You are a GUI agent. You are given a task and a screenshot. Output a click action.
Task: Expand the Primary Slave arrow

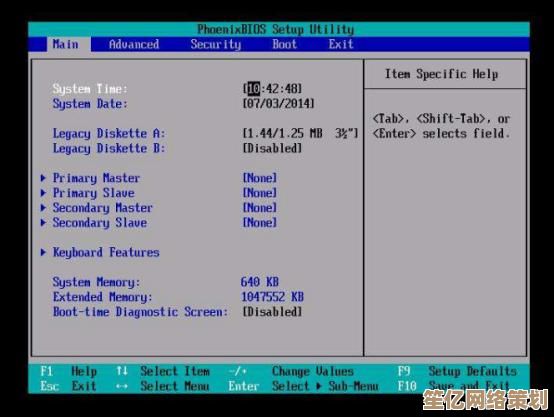(x=43, y=193)
